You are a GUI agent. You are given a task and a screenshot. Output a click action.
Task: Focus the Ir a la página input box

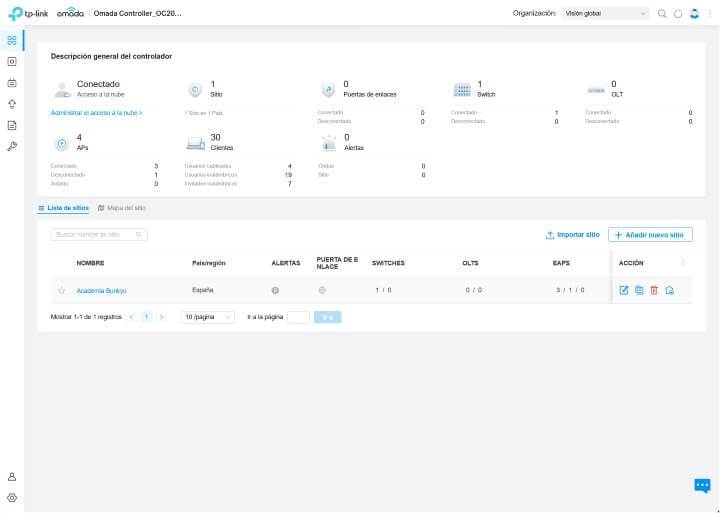click(298, 317)
